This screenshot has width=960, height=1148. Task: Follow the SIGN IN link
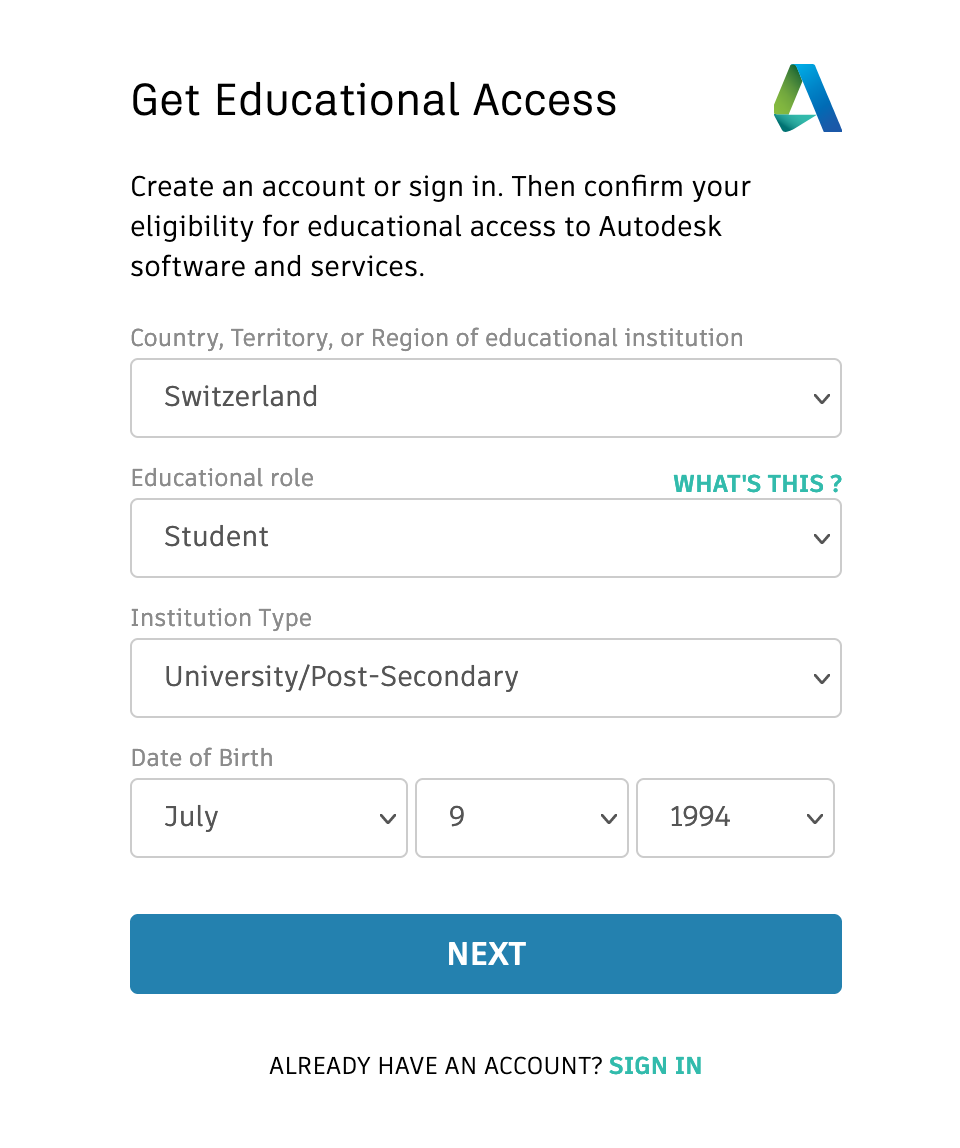(655, 1066)
